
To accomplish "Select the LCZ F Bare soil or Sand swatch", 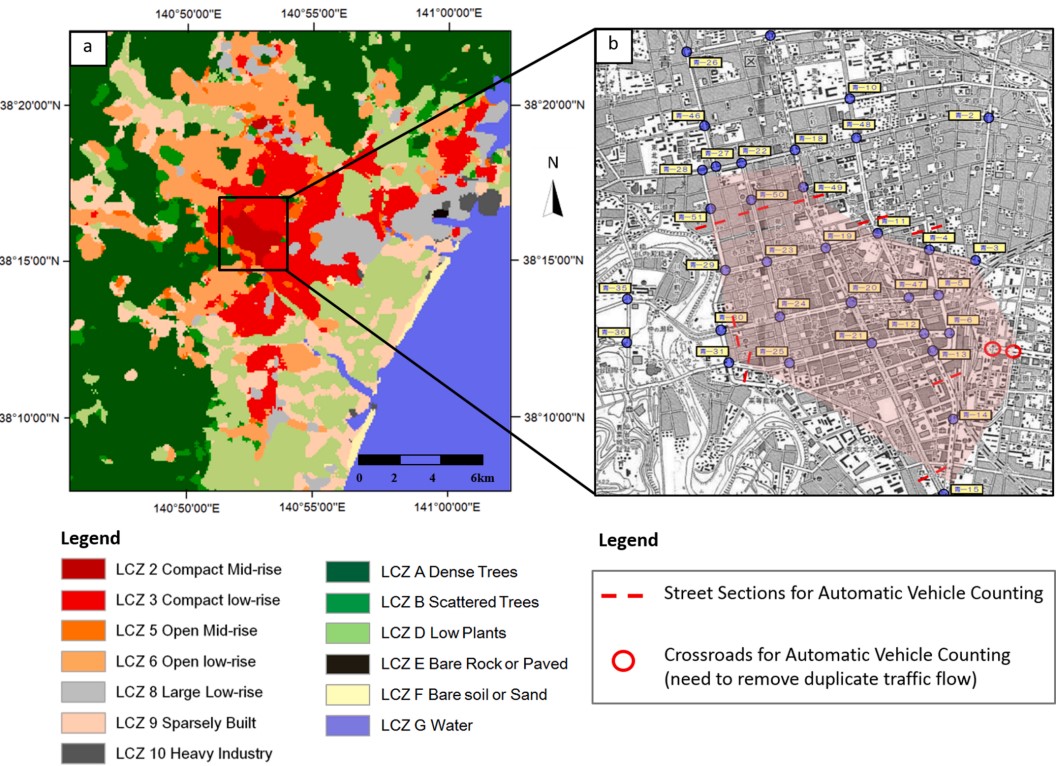I will pyautogui.click(x=347, y=695).
